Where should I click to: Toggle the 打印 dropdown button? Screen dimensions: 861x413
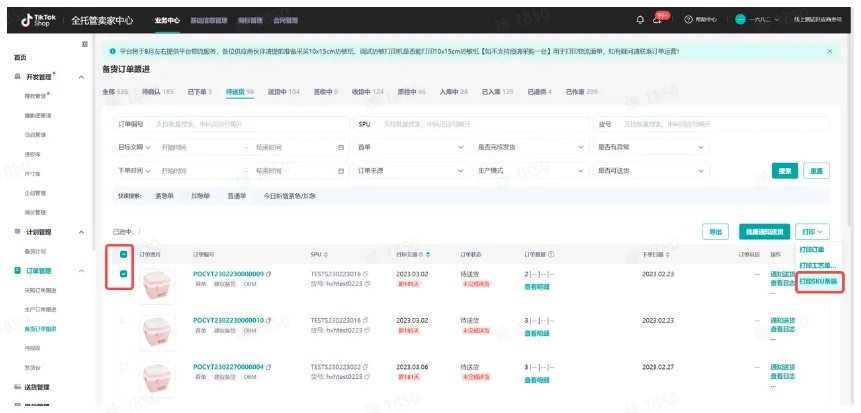[x=812, y=232]
